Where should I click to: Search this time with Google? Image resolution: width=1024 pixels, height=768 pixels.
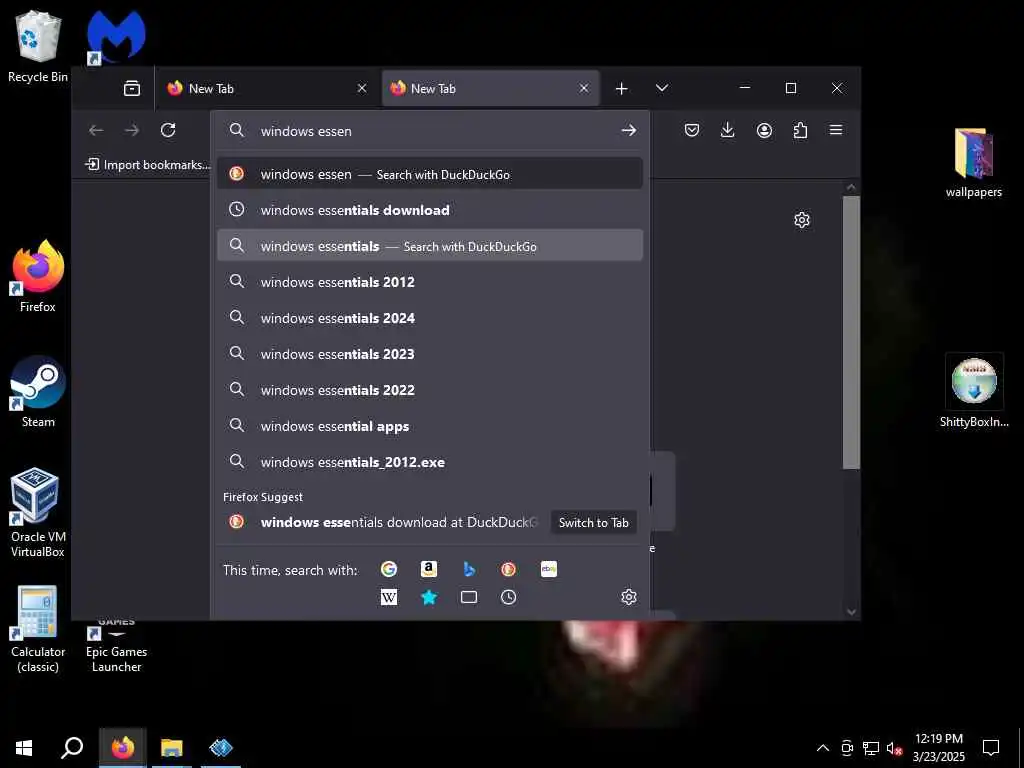[x=389, y=569]
